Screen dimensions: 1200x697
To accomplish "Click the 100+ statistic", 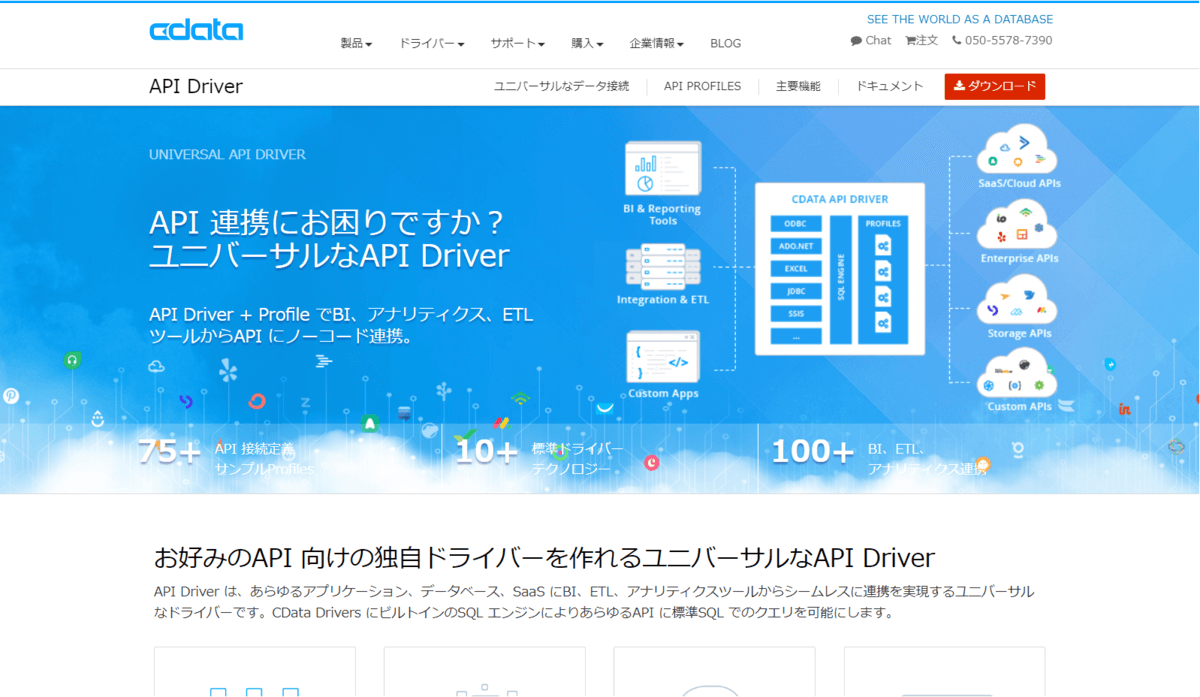I will [x=812, y=451].
